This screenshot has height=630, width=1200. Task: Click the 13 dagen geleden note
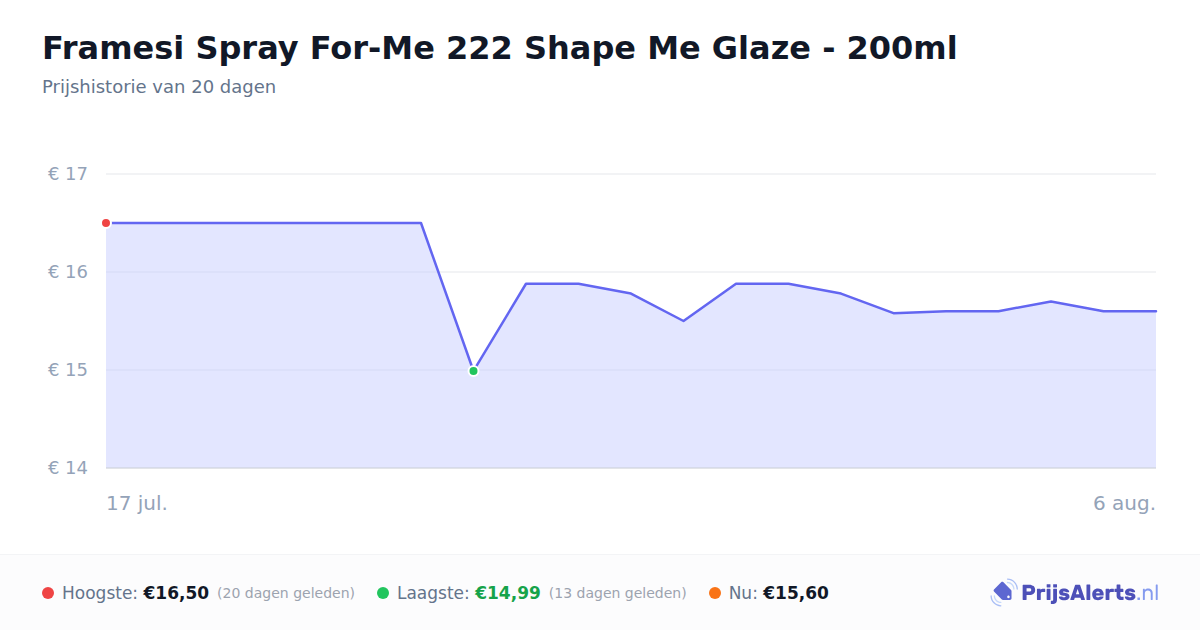pos(618,593)
